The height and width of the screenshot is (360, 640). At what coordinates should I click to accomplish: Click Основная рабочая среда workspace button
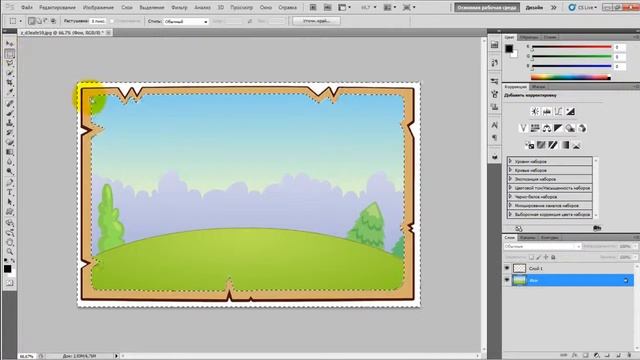[487, 7]
